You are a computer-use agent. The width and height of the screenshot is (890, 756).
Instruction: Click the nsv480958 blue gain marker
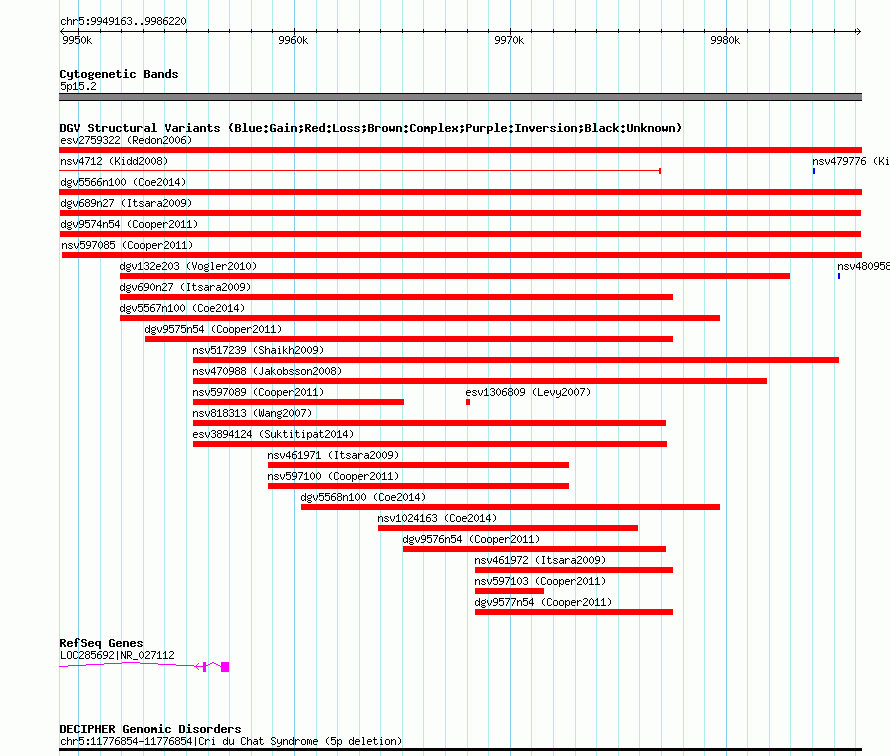[x=839, y=276]
